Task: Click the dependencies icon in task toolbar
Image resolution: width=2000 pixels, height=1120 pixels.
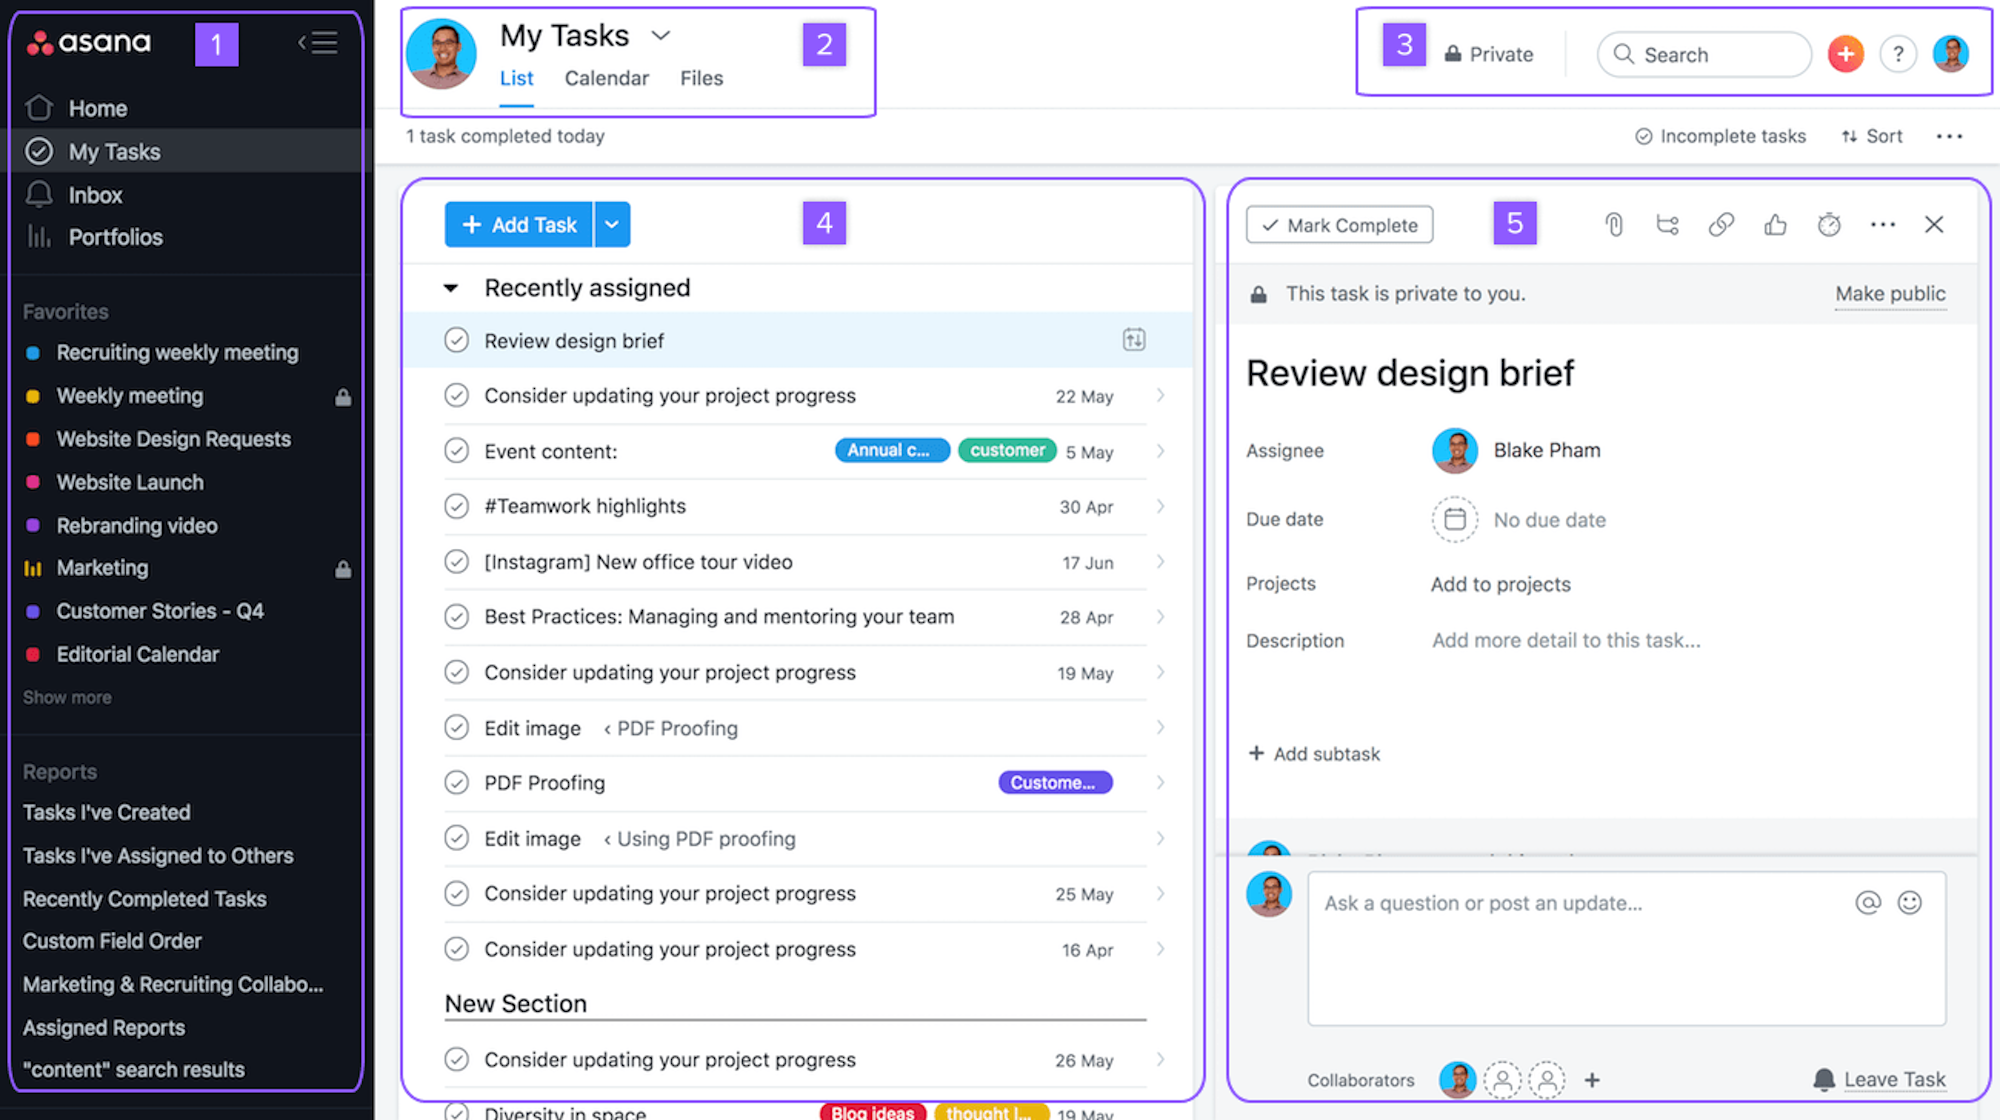Action: [x=1666, y=224]
